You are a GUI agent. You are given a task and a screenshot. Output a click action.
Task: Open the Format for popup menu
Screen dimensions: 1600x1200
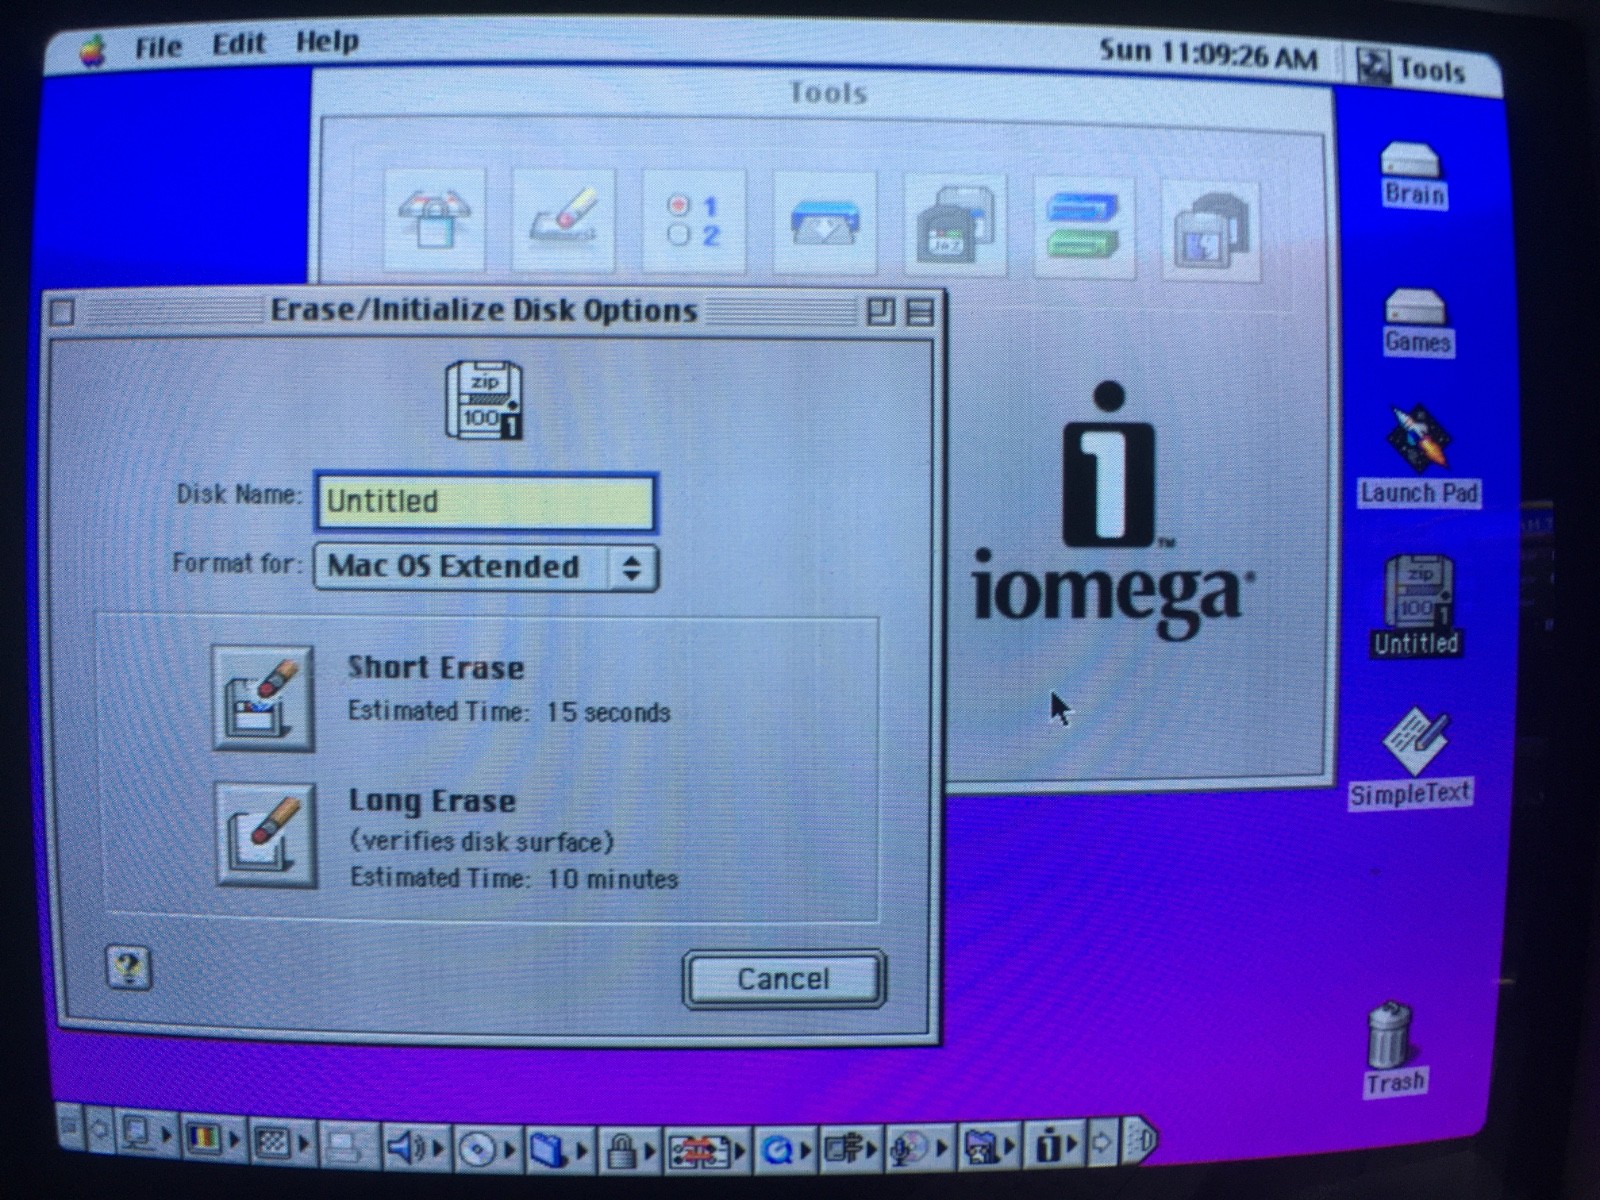point(486,567)
